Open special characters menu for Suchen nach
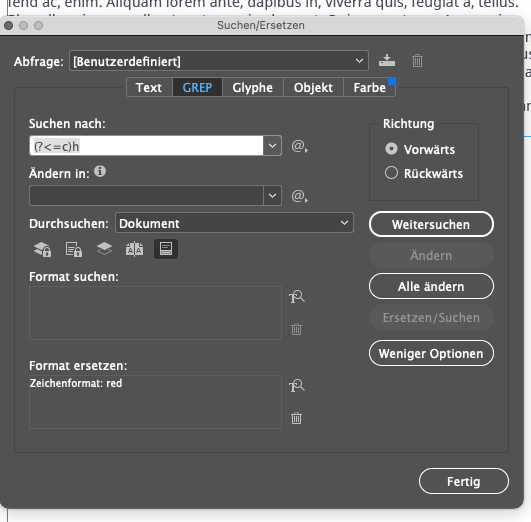The width and height of the screenshot is (531, 522). pos(299,146)
